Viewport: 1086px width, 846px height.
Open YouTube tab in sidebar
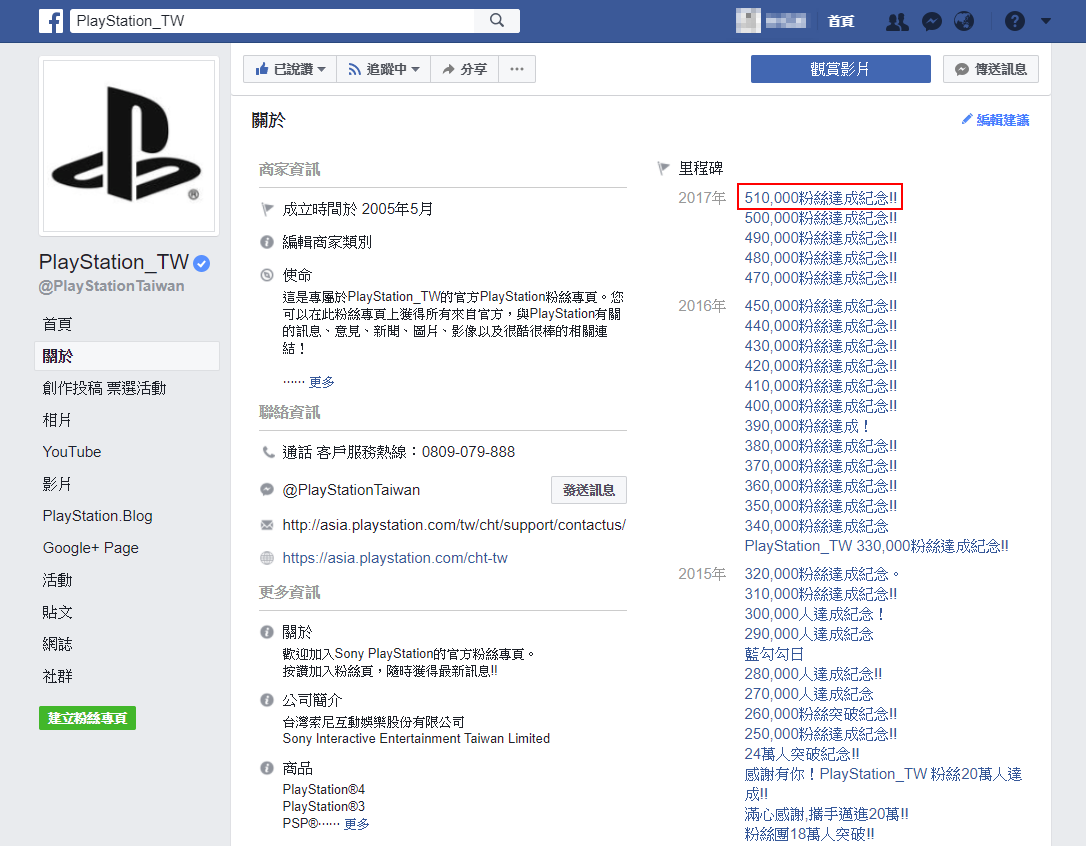point(72,452)
